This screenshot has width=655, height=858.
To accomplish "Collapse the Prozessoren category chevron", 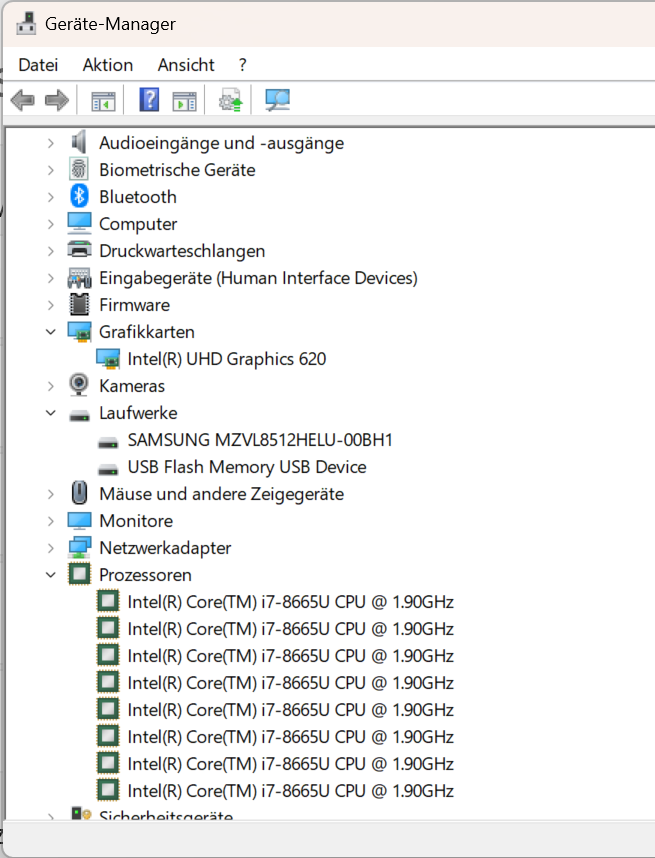I will (51, 575).
